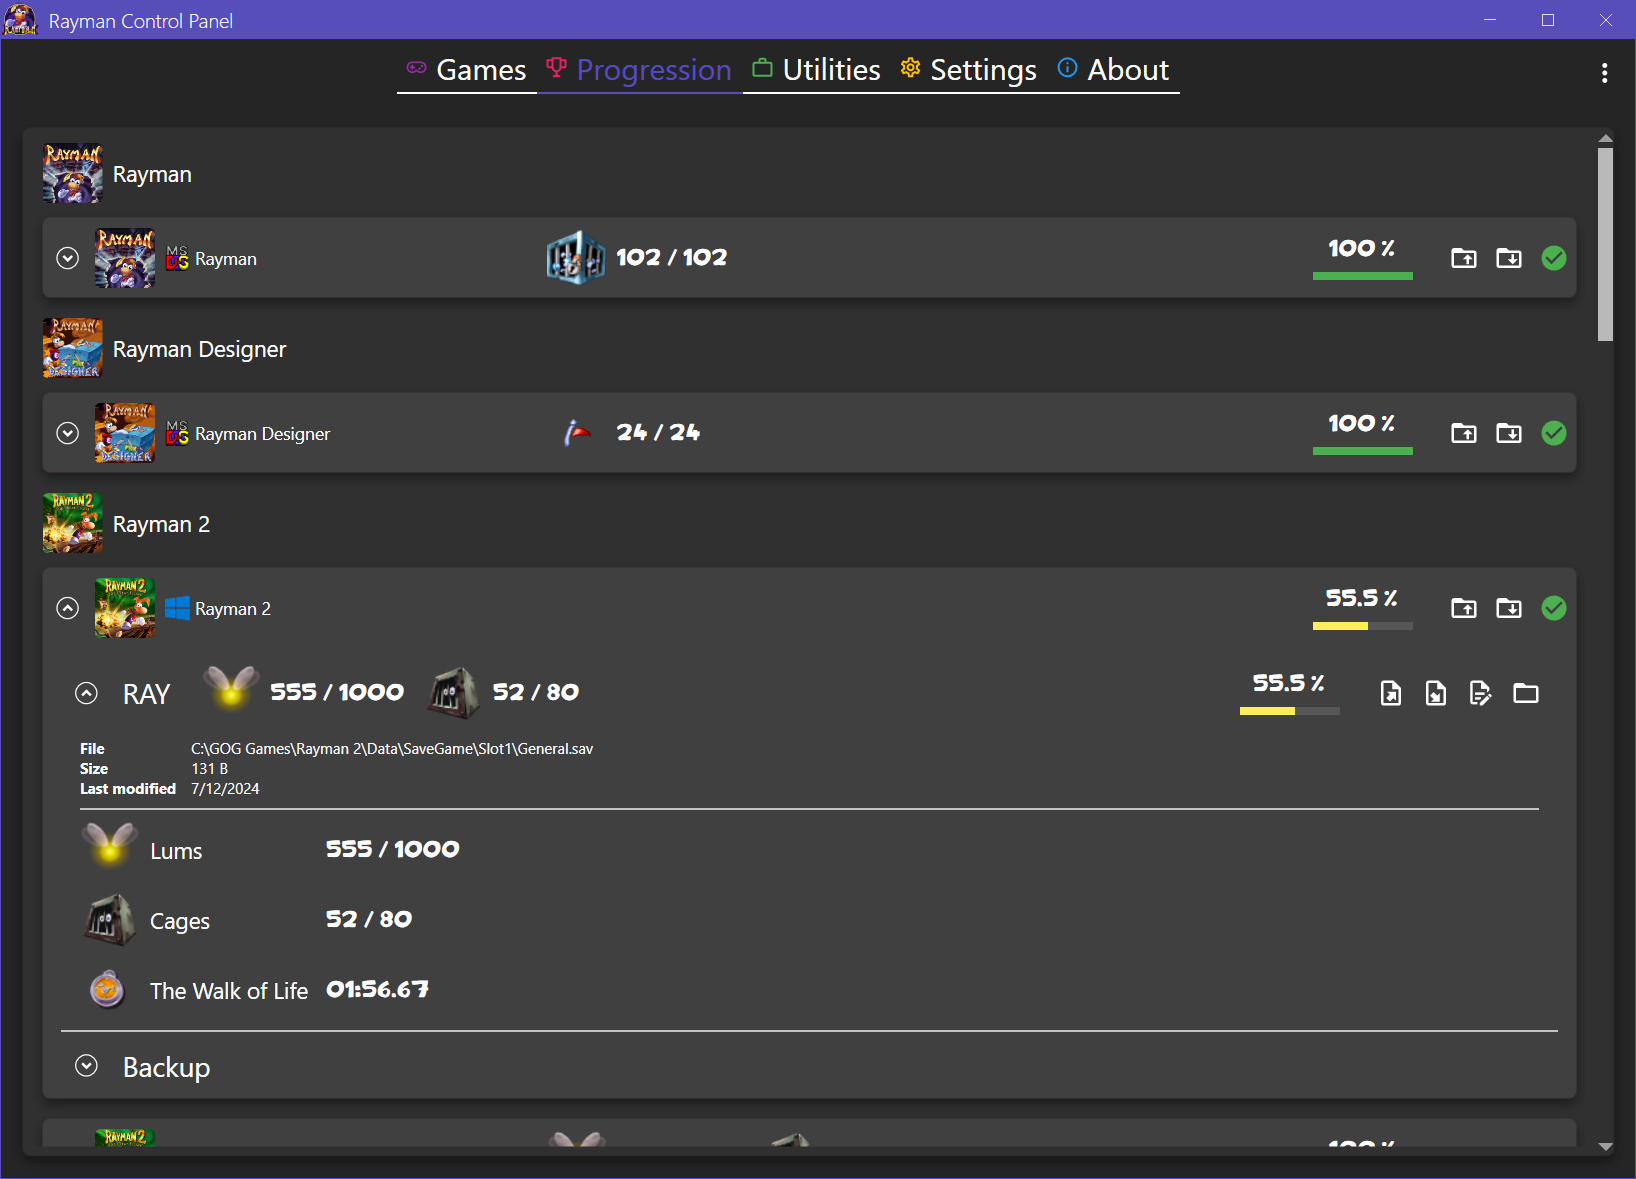This screenshot has width=1636, height=1179.
Task: Click the Rayman Designer group heading text
Action: 200,349
